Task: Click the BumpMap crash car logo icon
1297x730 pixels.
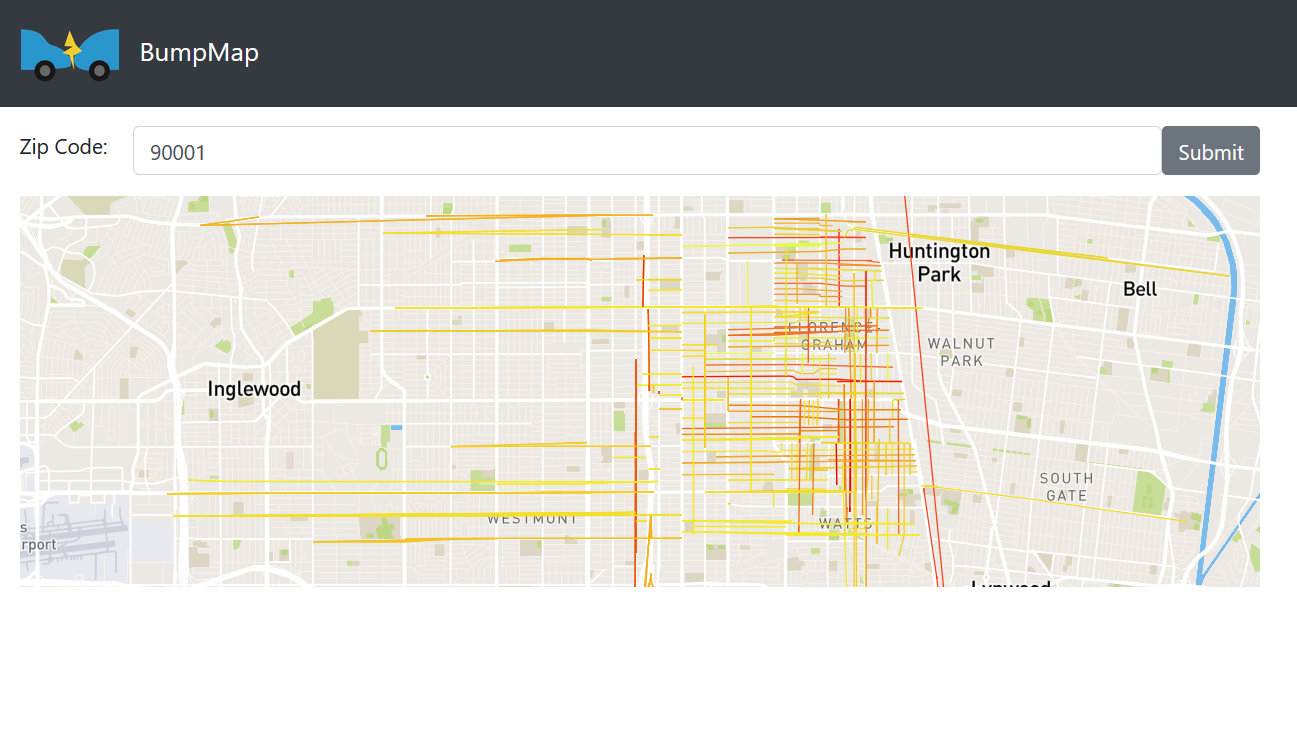Action: pos(69,52)
